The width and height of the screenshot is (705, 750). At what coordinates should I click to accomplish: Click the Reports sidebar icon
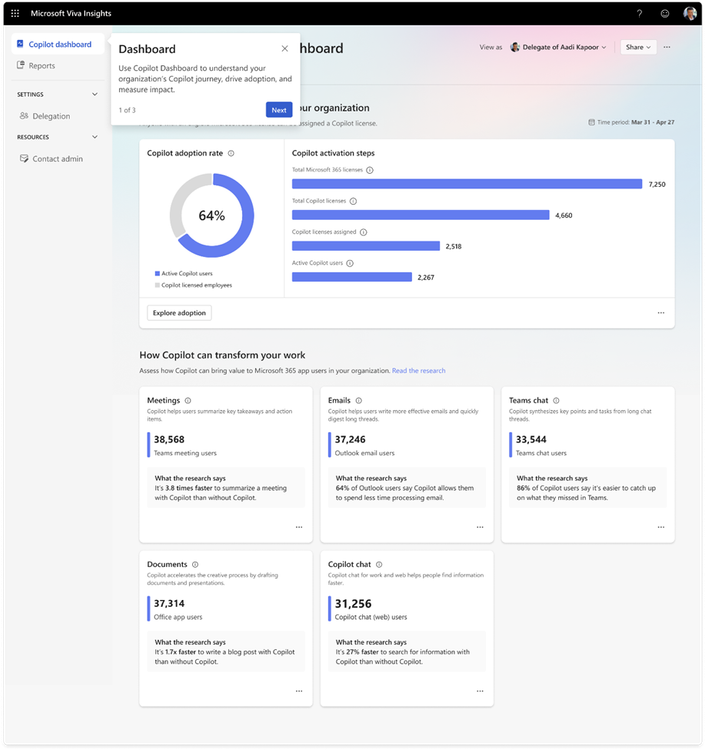click(x=21, y=65)
